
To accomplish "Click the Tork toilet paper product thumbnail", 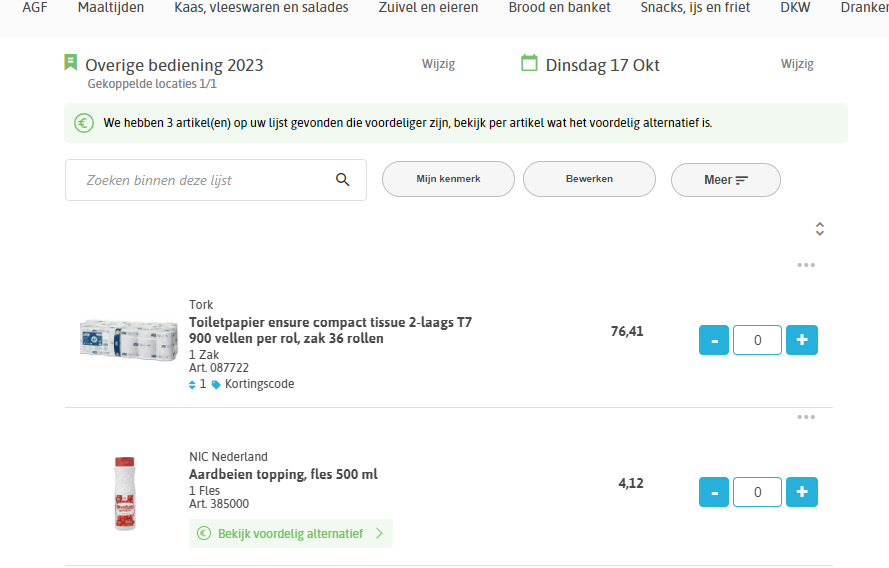I will click(129, 340).
